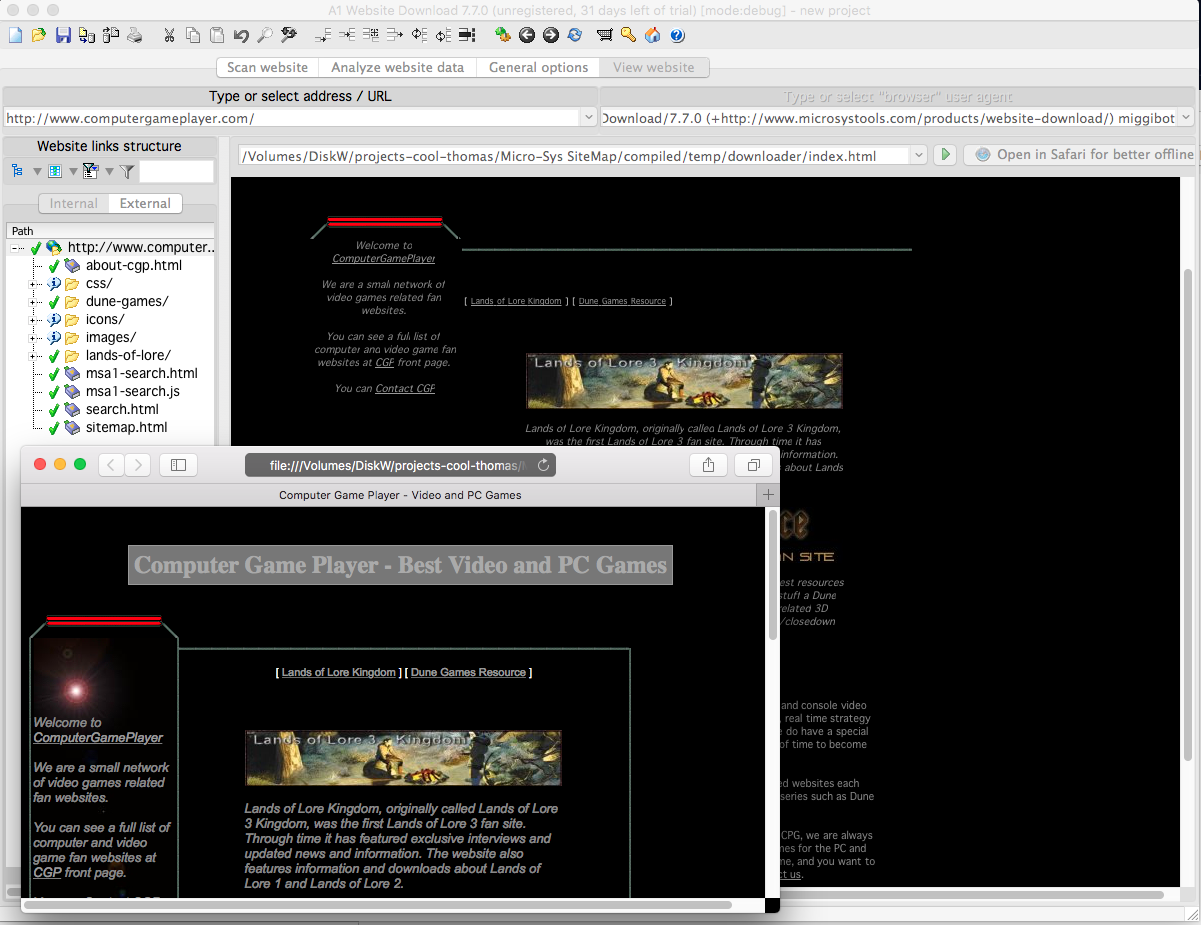Switch to External links view
Screen dimensions: 1201x925
point(145,203)
